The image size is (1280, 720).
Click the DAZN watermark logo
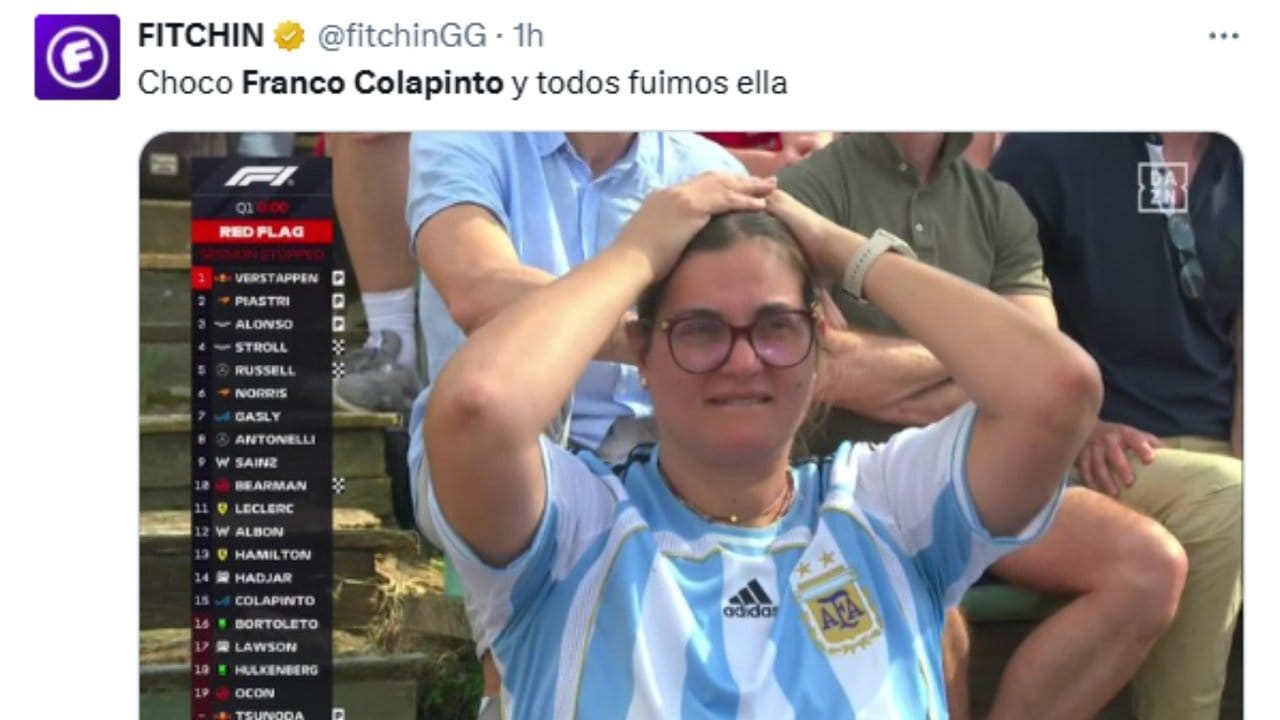click(x=1162, y=187)
